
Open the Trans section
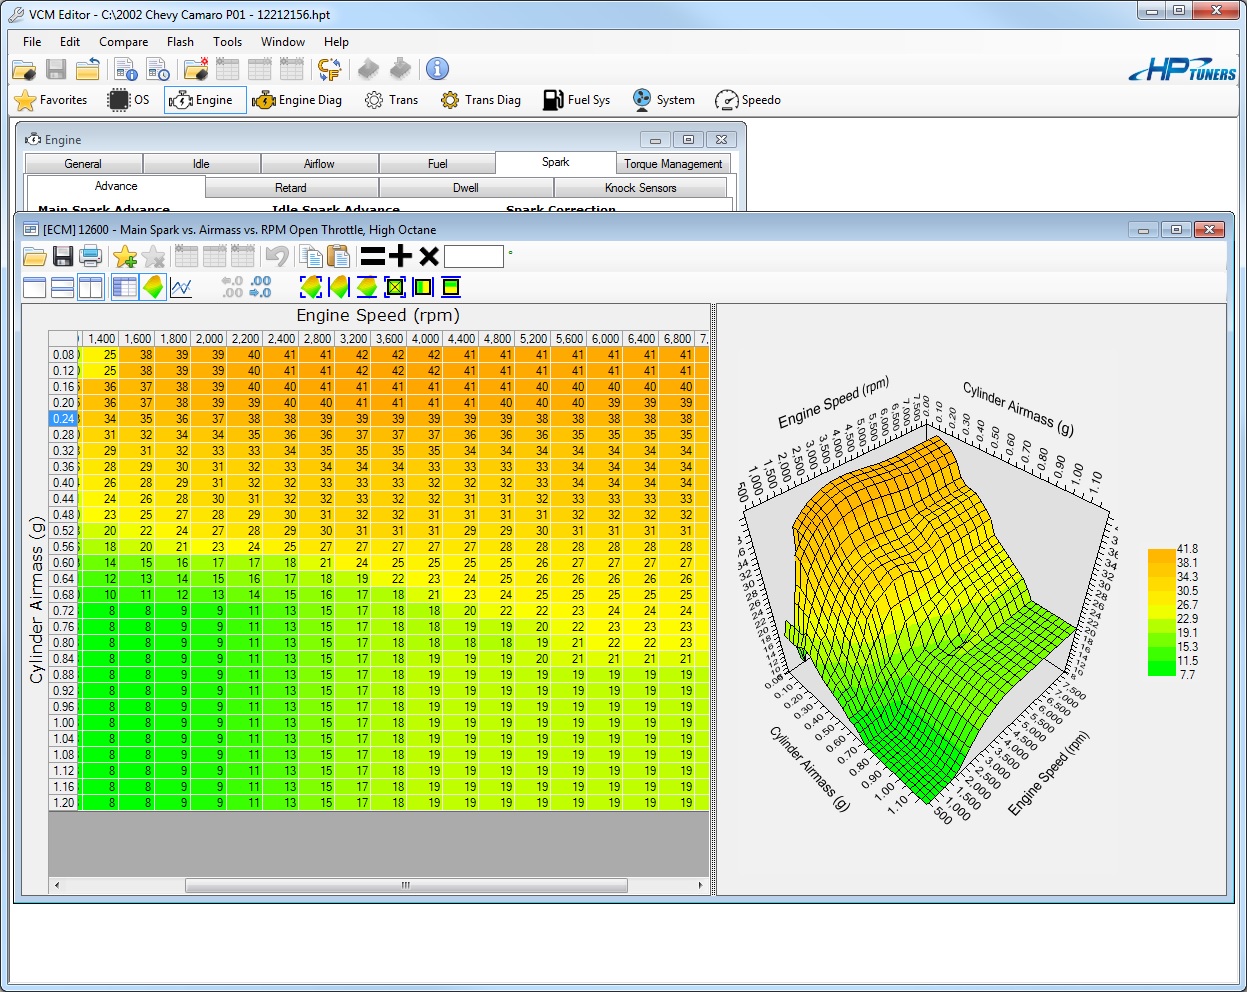(391, 100)
